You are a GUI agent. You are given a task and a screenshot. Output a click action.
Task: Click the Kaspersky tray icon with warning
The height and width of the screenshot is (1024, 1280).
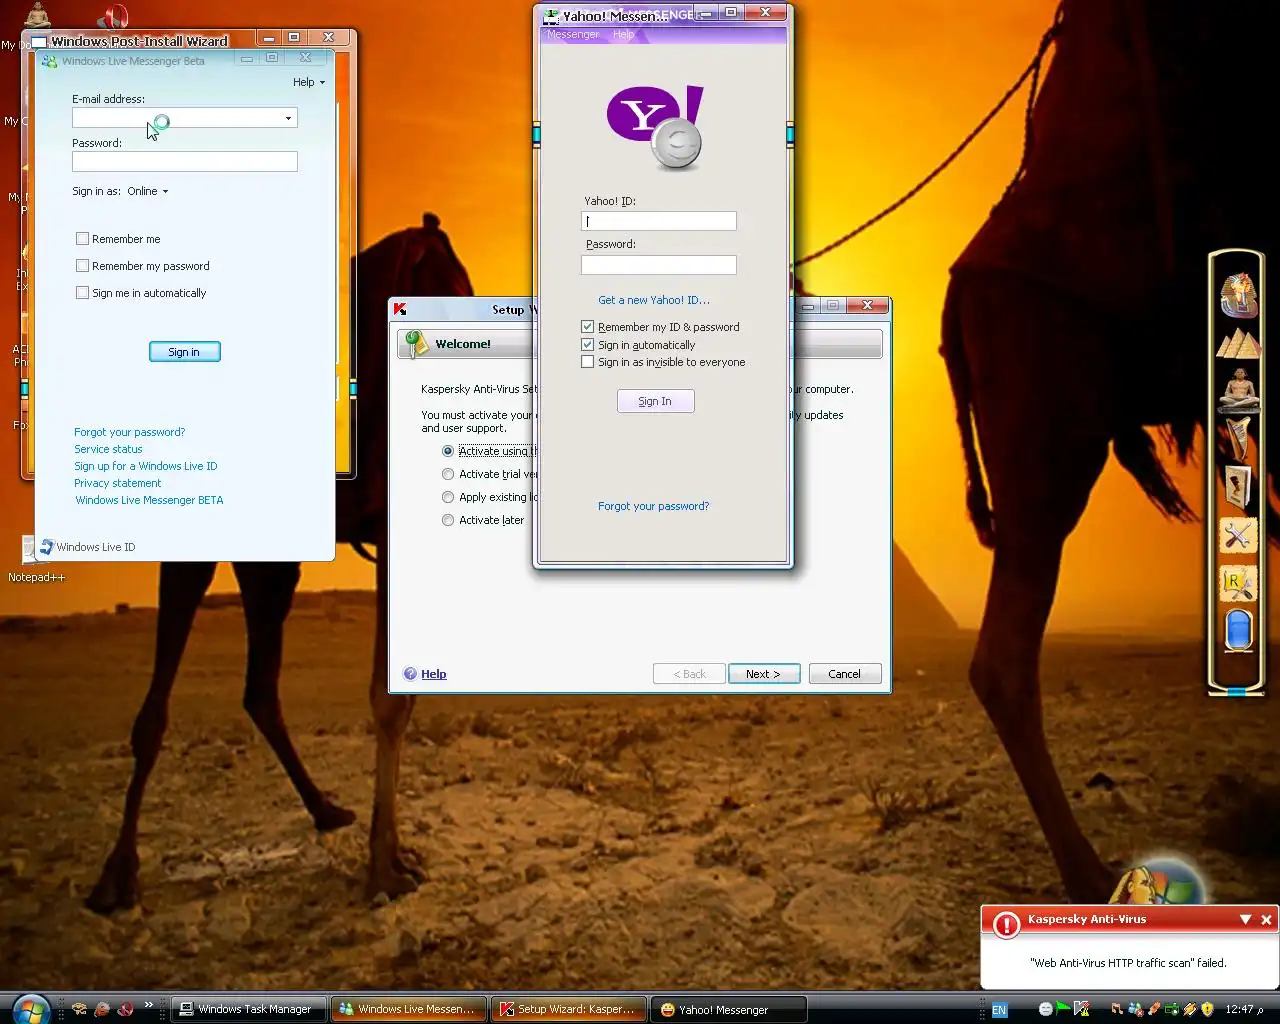tap(1081, 1010)
